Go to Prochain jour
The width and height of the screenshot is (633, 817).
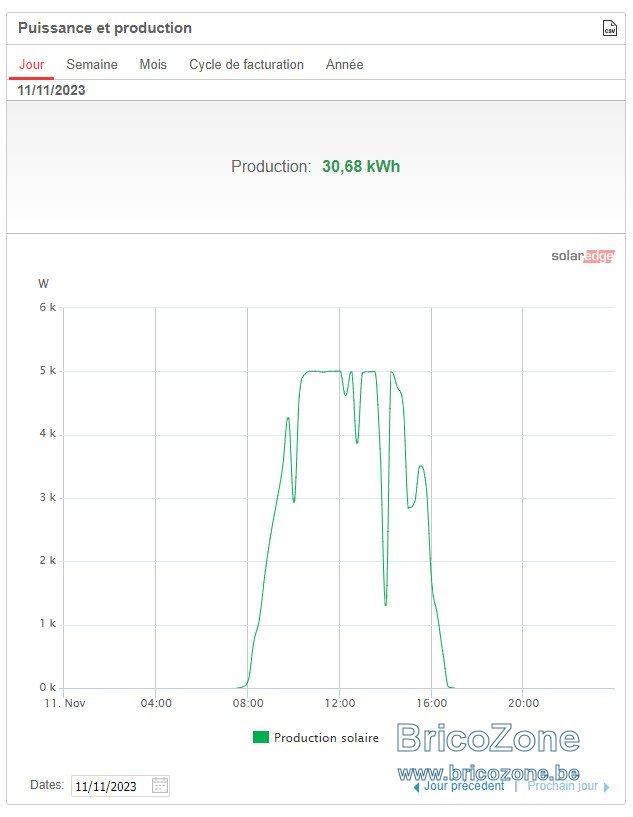pyautogui.click(x=562, y=786)
